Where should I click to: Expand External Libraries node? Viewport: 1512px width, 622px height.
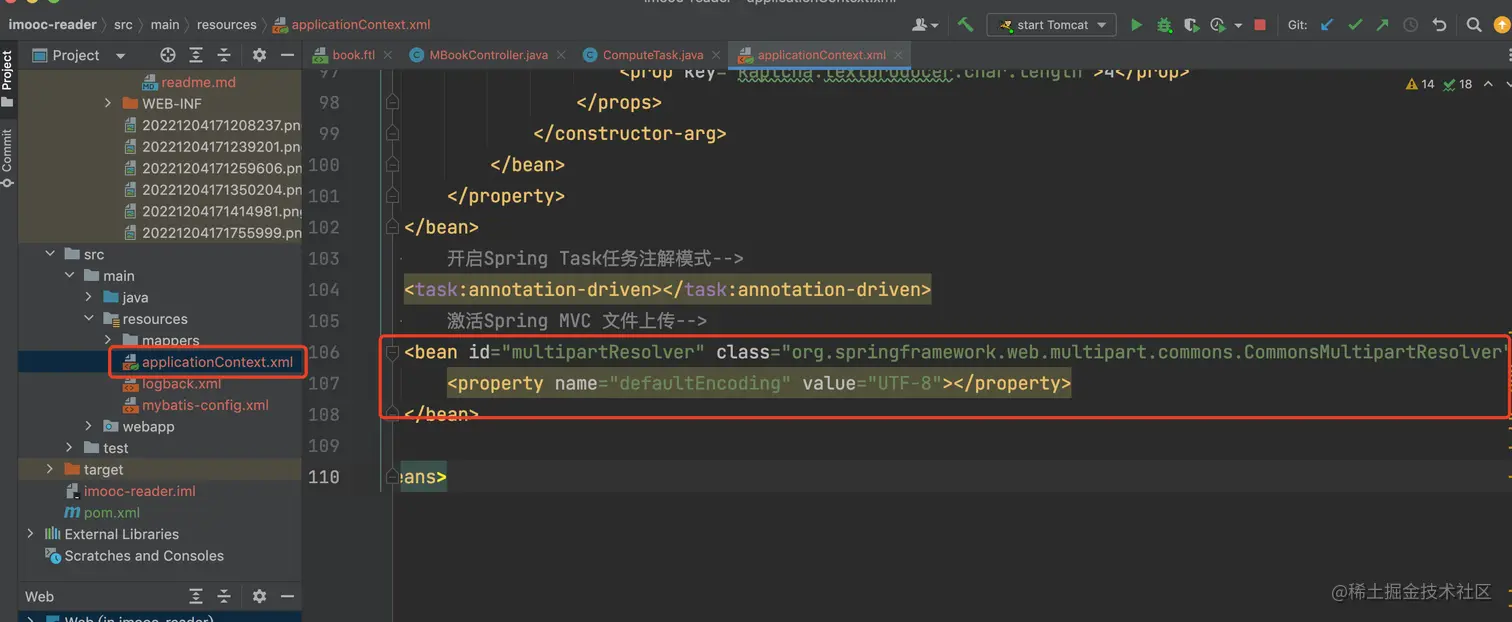[x=30, y=534]
